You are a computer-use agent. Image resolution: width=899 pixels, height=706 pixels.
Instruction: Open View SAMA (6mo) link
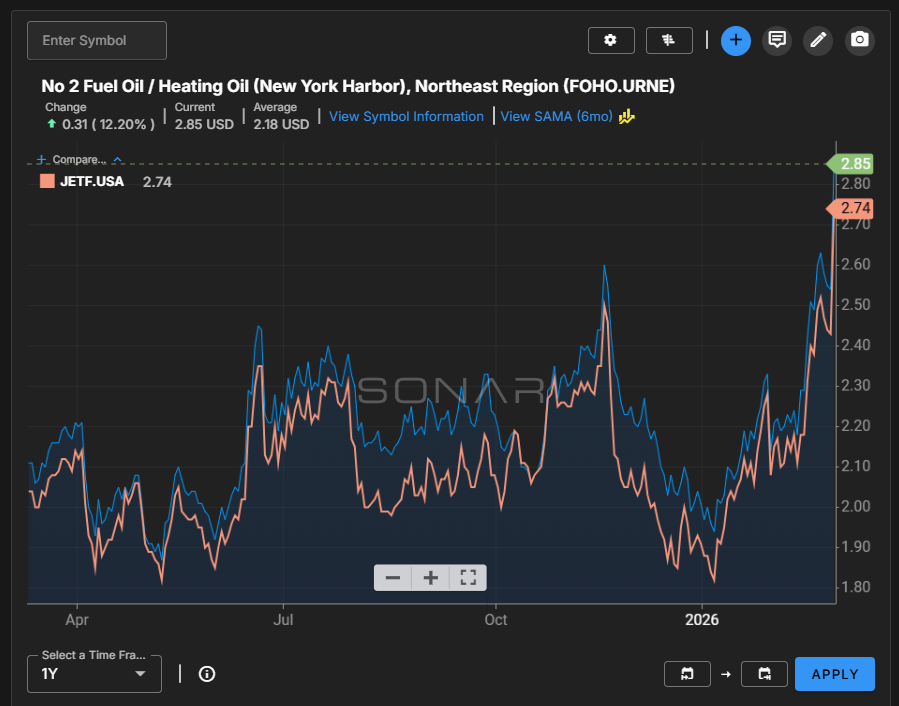(x=556, y=116)
